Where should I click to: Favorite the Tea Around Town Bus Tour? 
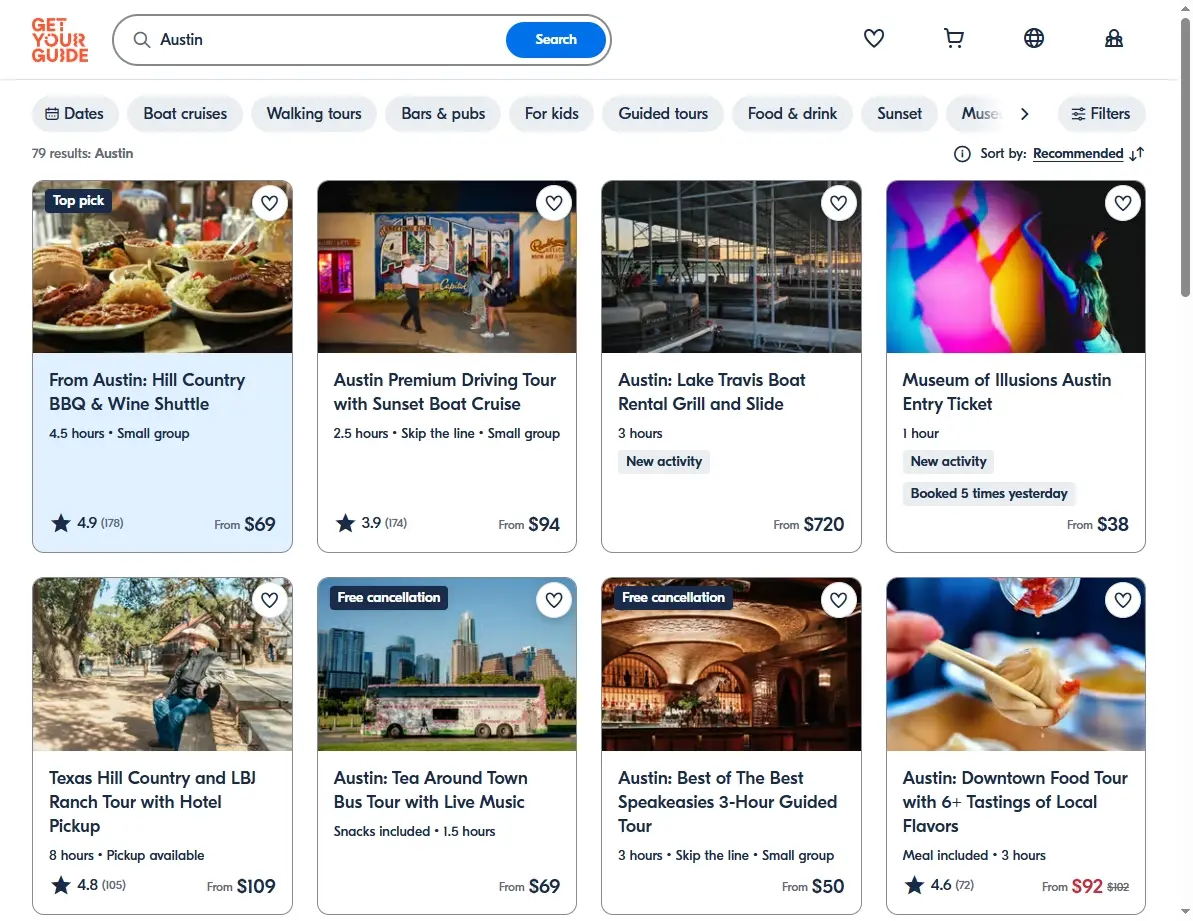click(554, 600)
